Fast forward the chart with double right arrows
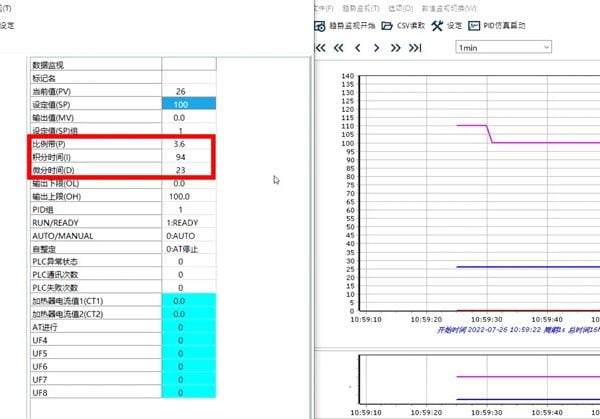 coord(395,47)
